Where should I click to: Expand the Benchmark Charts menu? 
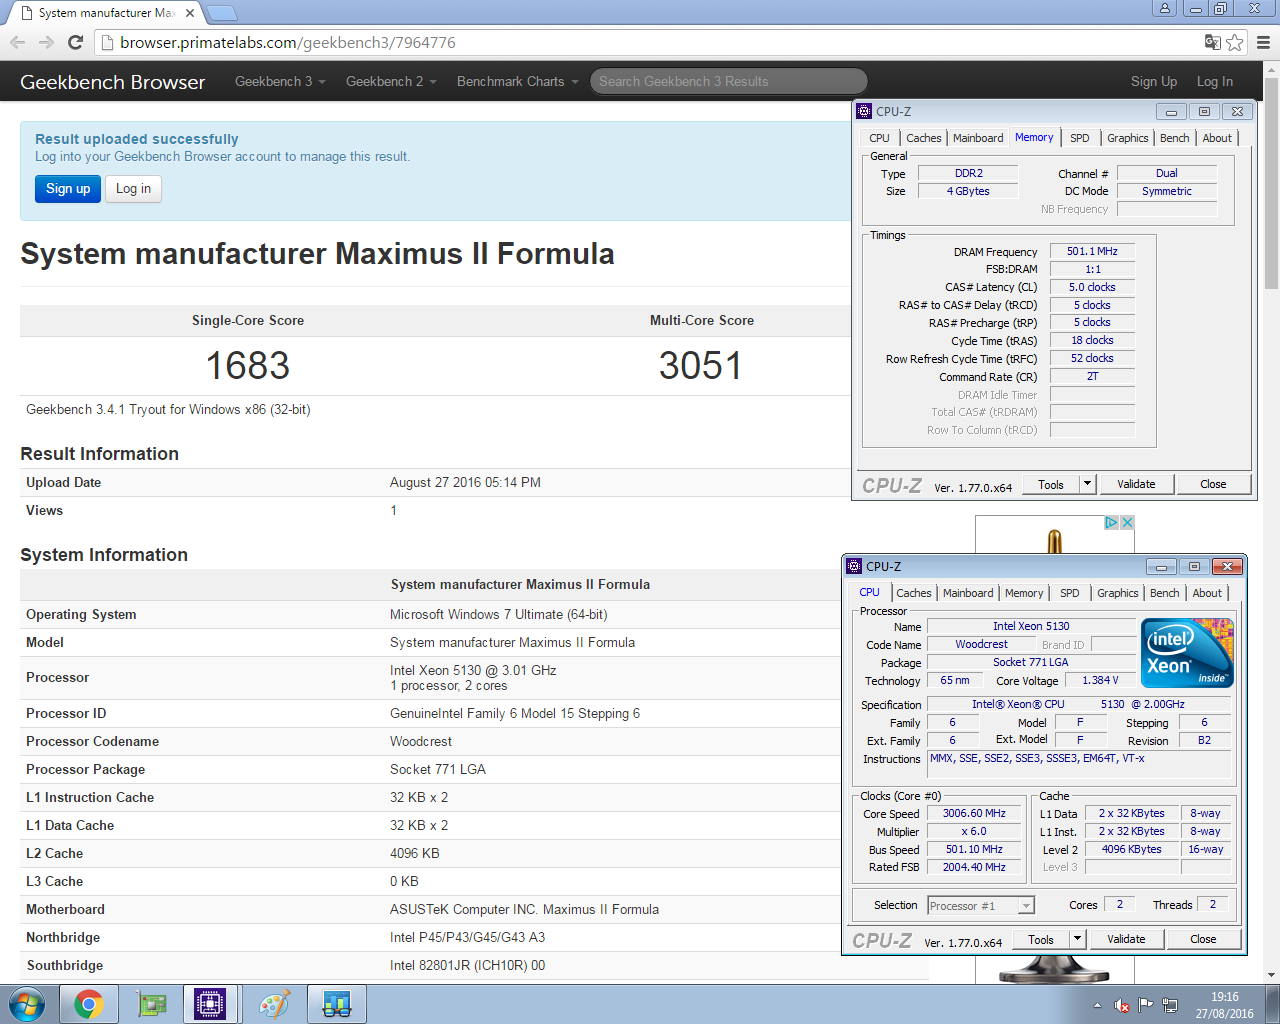coord(517,81)
